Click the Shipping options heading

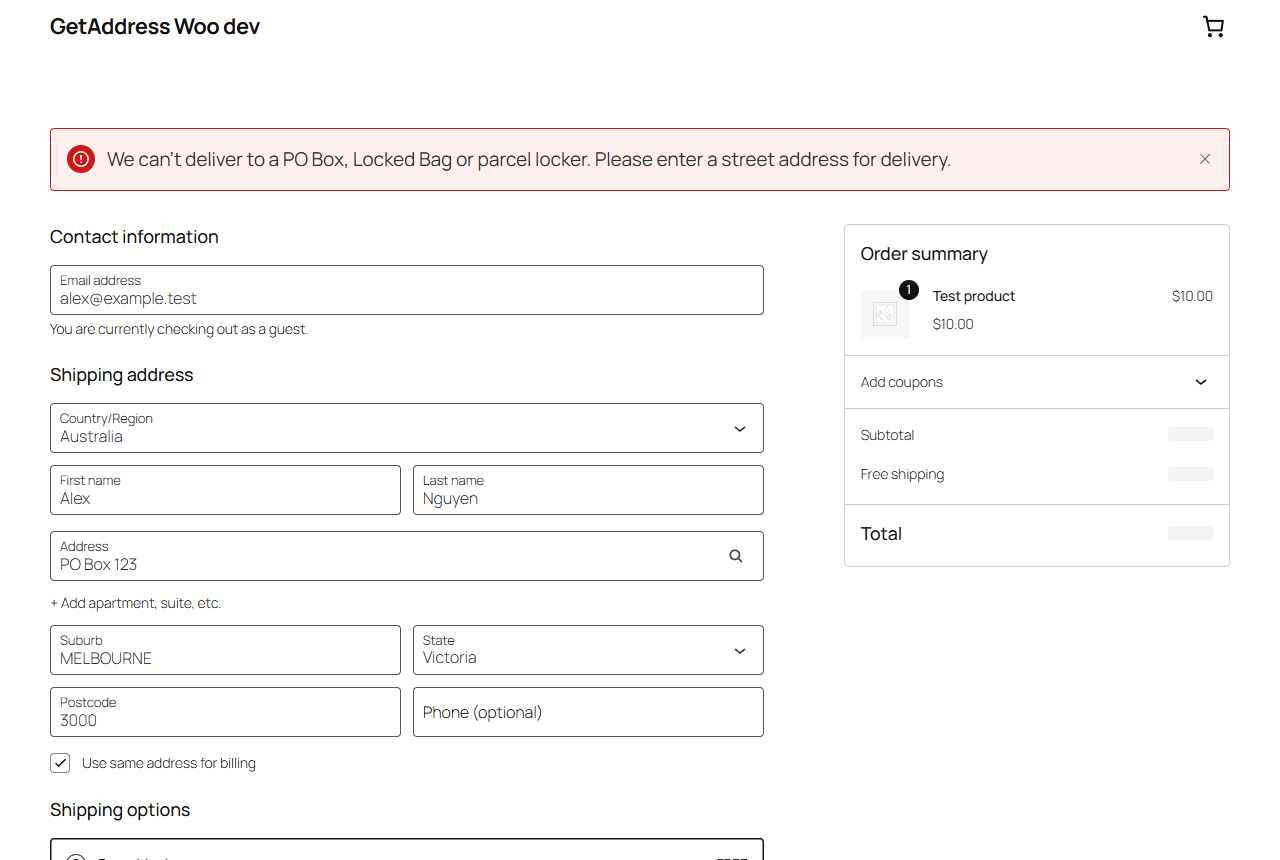[x=120, y=810]
